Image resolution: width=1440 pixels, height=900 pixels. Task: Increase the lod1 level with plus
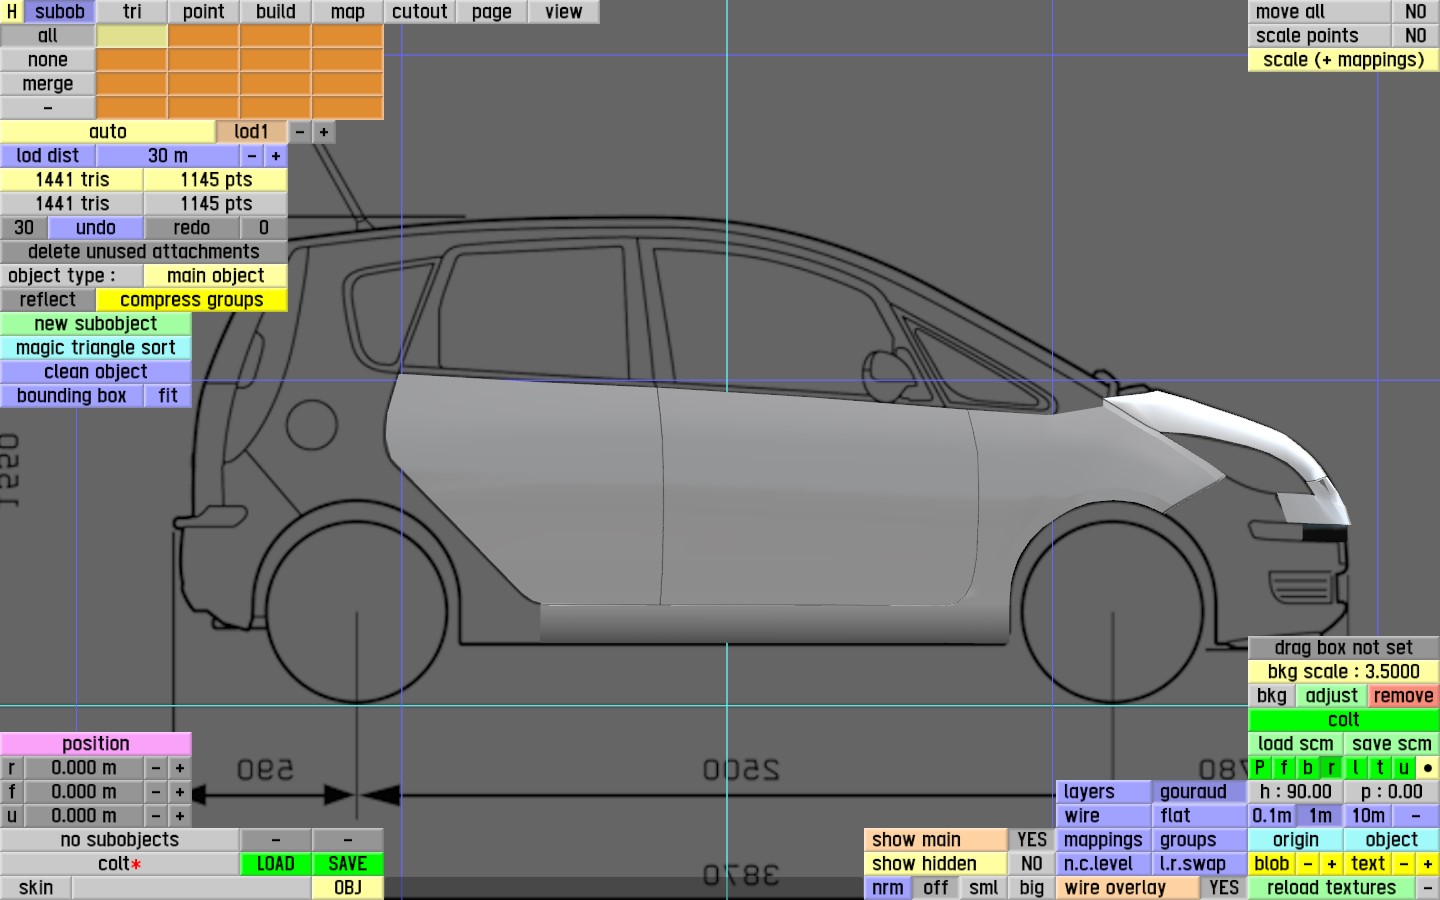(x=324, y=132)
